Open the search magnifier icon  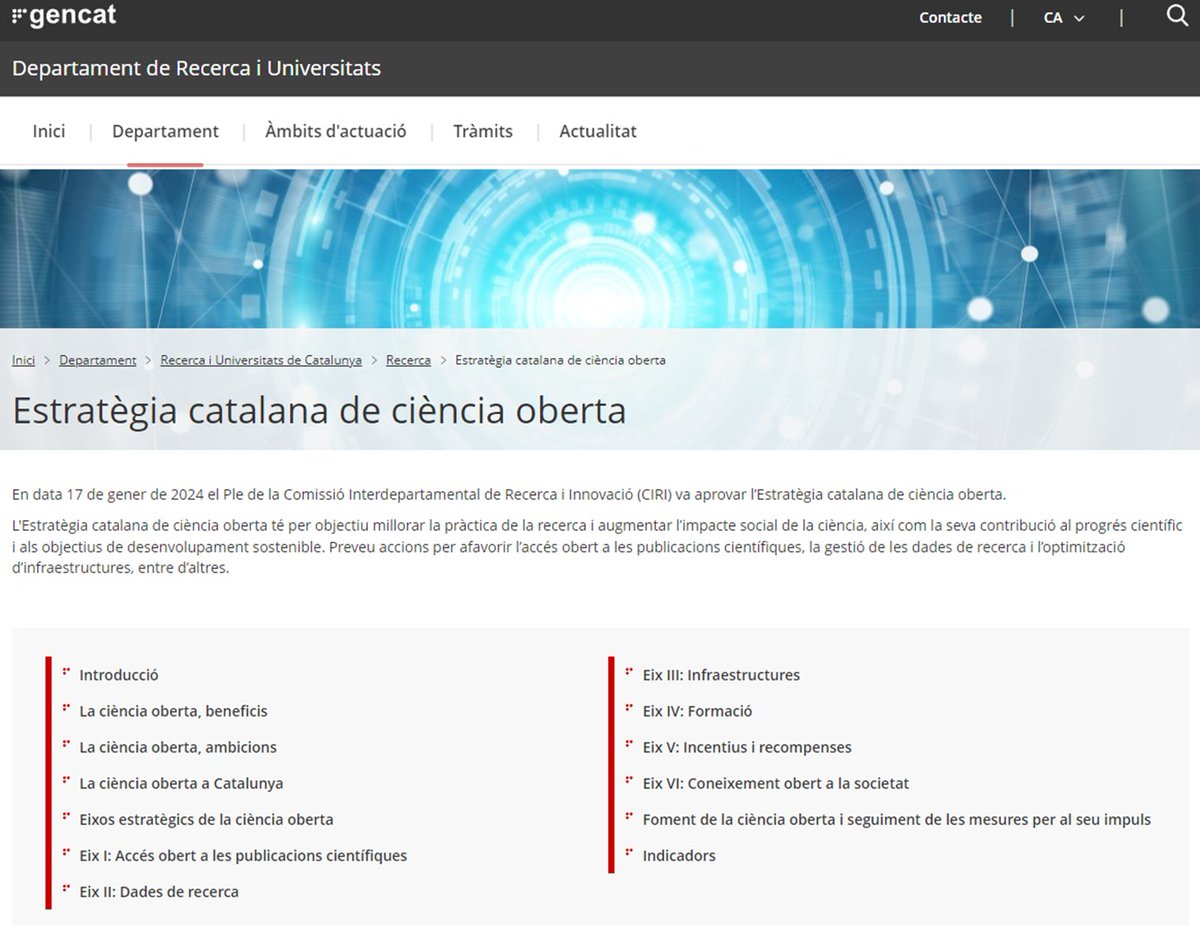(x=1177, y=16)
